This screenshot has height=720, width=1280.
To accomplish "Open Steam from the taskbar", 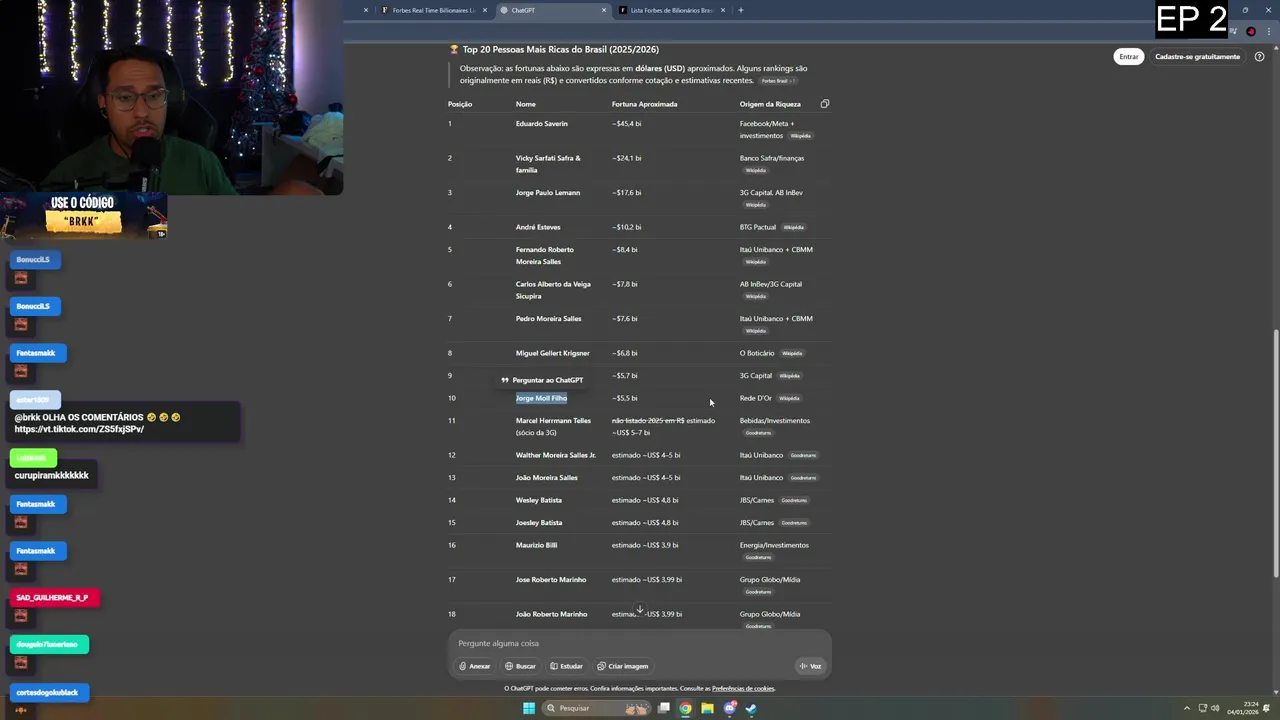I will point(751,708).
